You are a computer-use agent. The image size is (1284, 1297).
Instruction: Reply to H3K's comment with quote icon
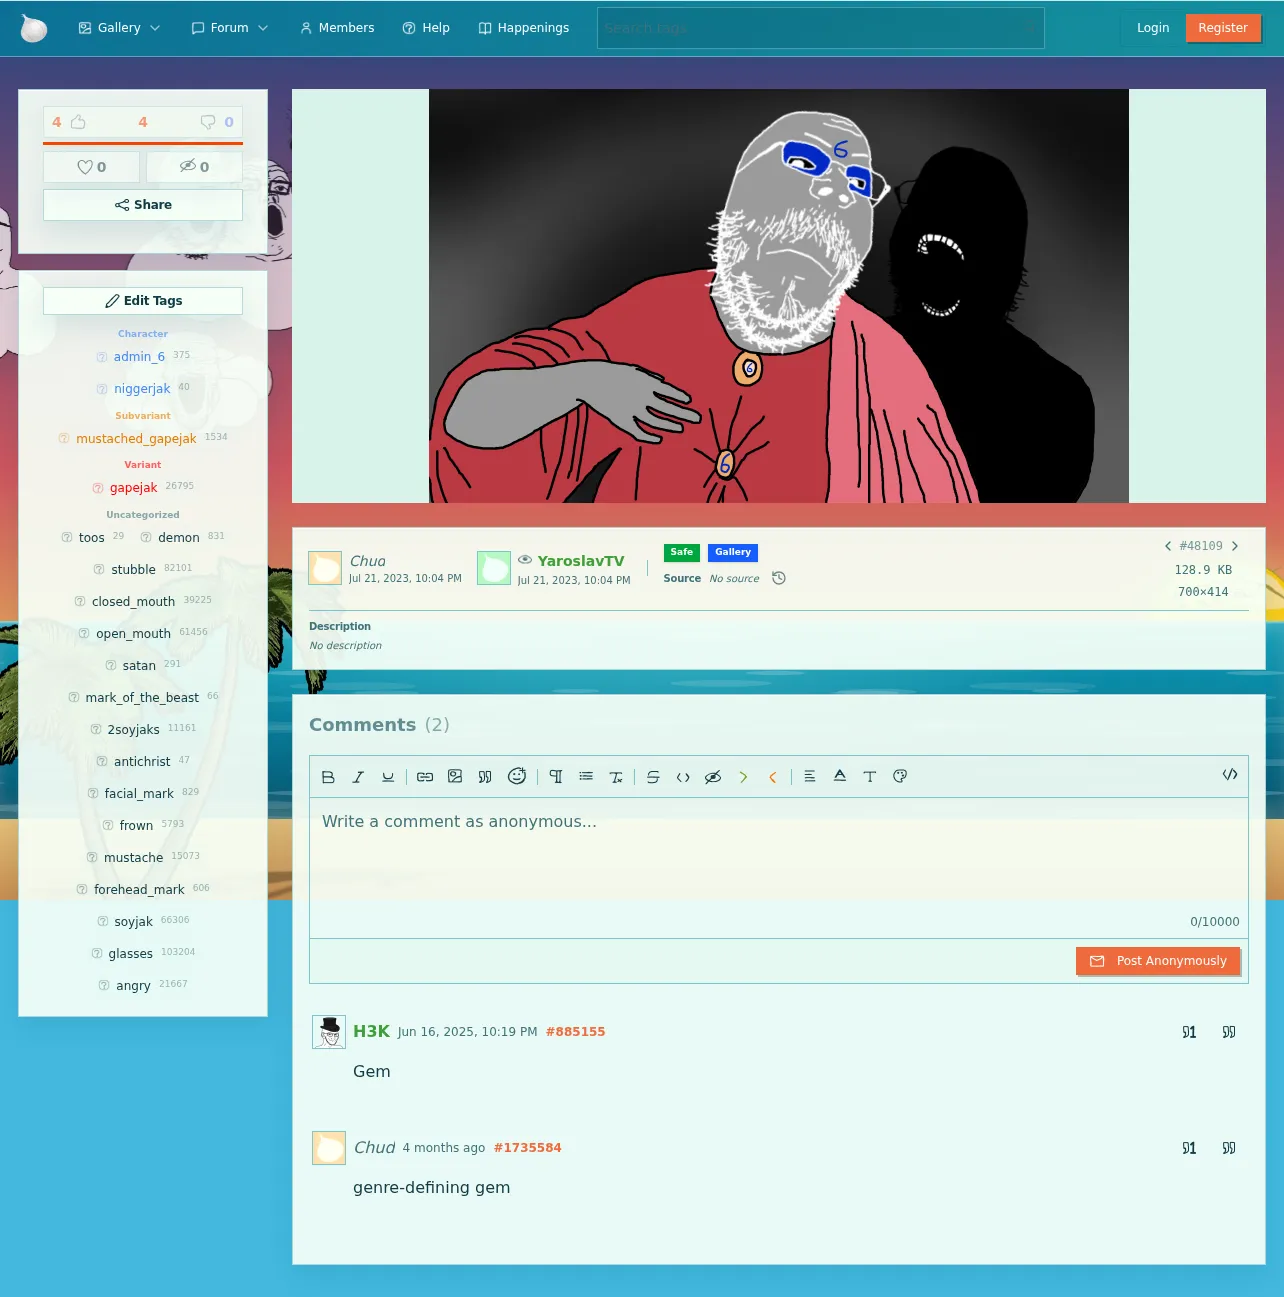click(x=1229, y=1032)
